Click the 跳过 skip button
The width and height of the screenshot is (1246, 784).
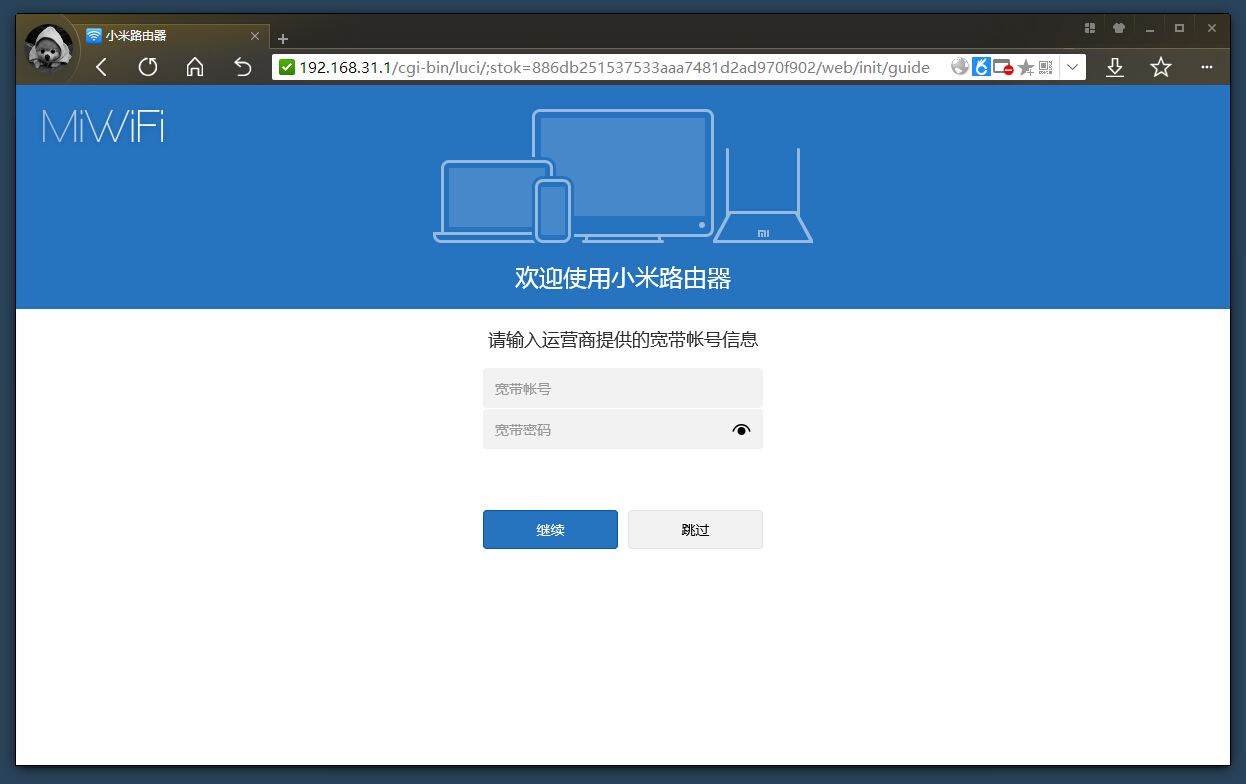tap(695, 530)
